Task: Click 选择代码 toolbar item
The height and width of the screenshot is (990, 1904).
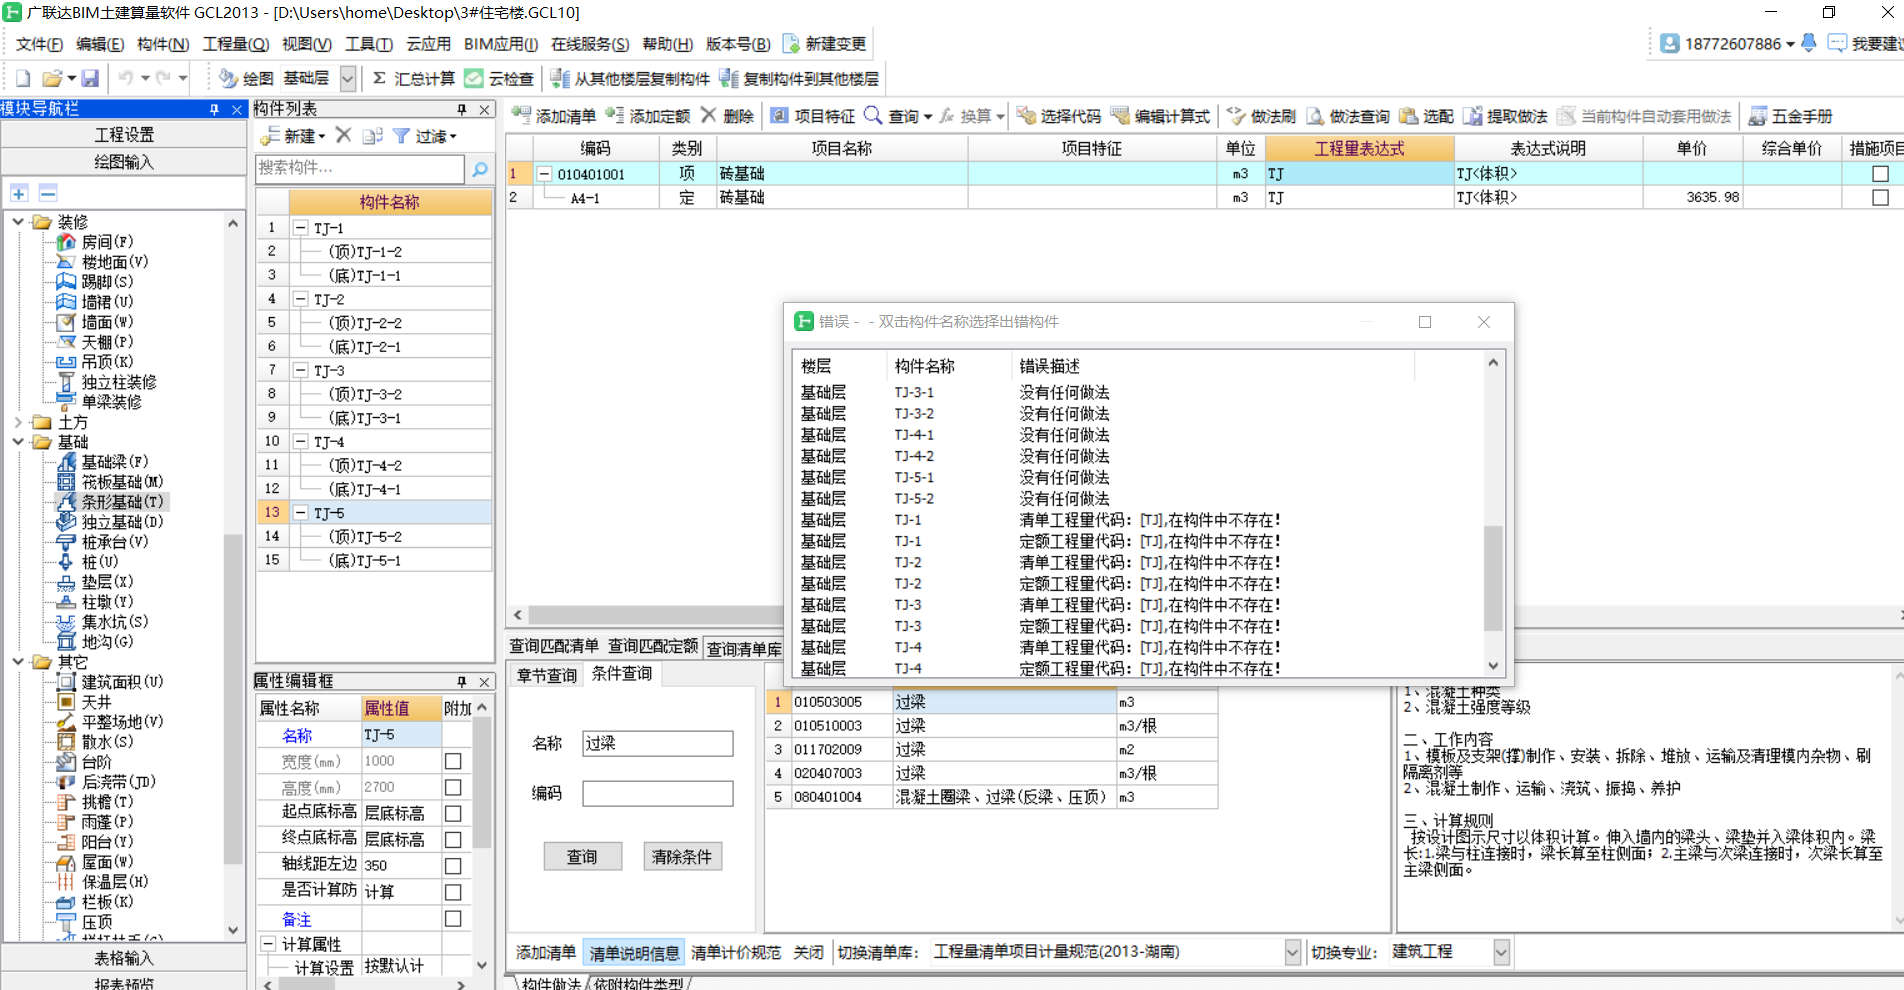Action: pyautogui.click(x=1059, y=116)
